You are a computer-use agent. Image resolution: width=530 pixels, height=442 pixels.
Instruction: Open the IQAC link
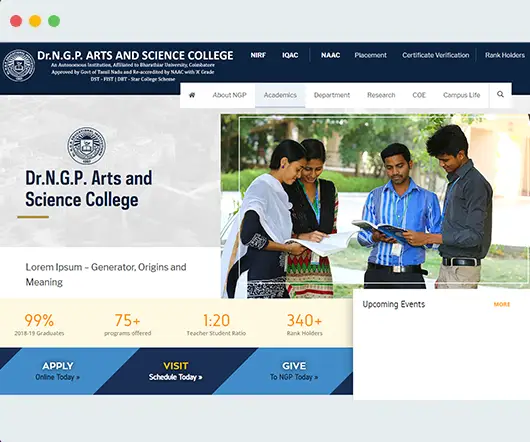pyautogui.click(x=290, y=55)
